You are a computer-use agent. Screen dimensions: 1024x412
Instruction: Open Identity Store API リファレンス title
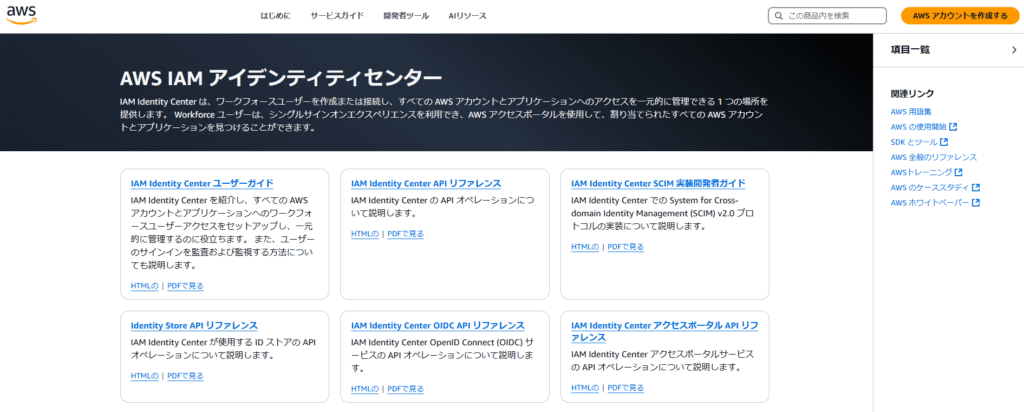coord(194,326)
